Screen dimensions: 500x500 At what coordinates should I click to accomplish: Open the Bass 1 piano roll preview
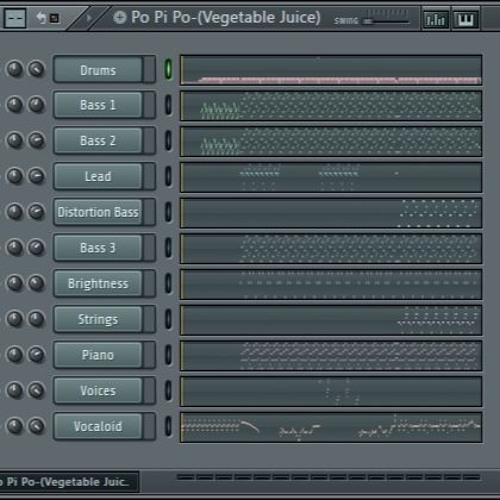pos(331,105)
